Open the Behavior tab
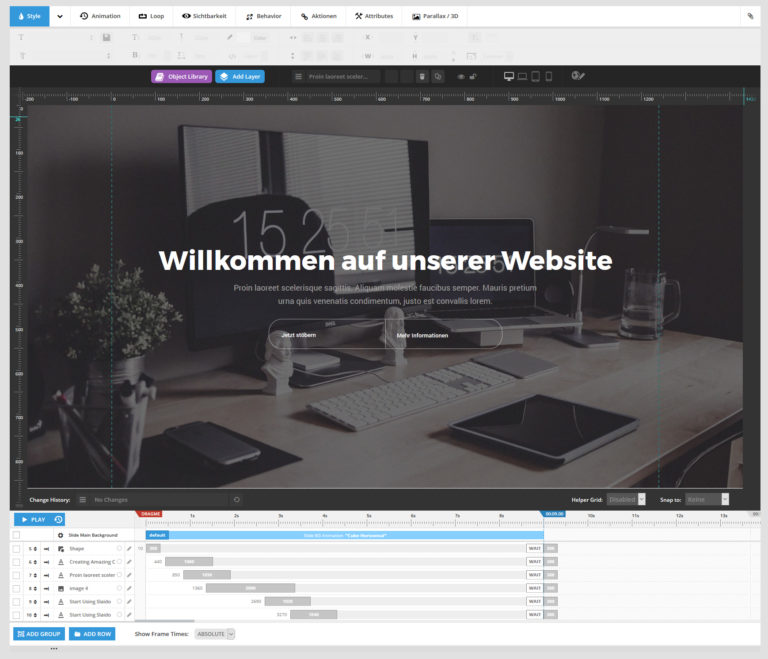 pyautogui.click(x=264, y=16)
